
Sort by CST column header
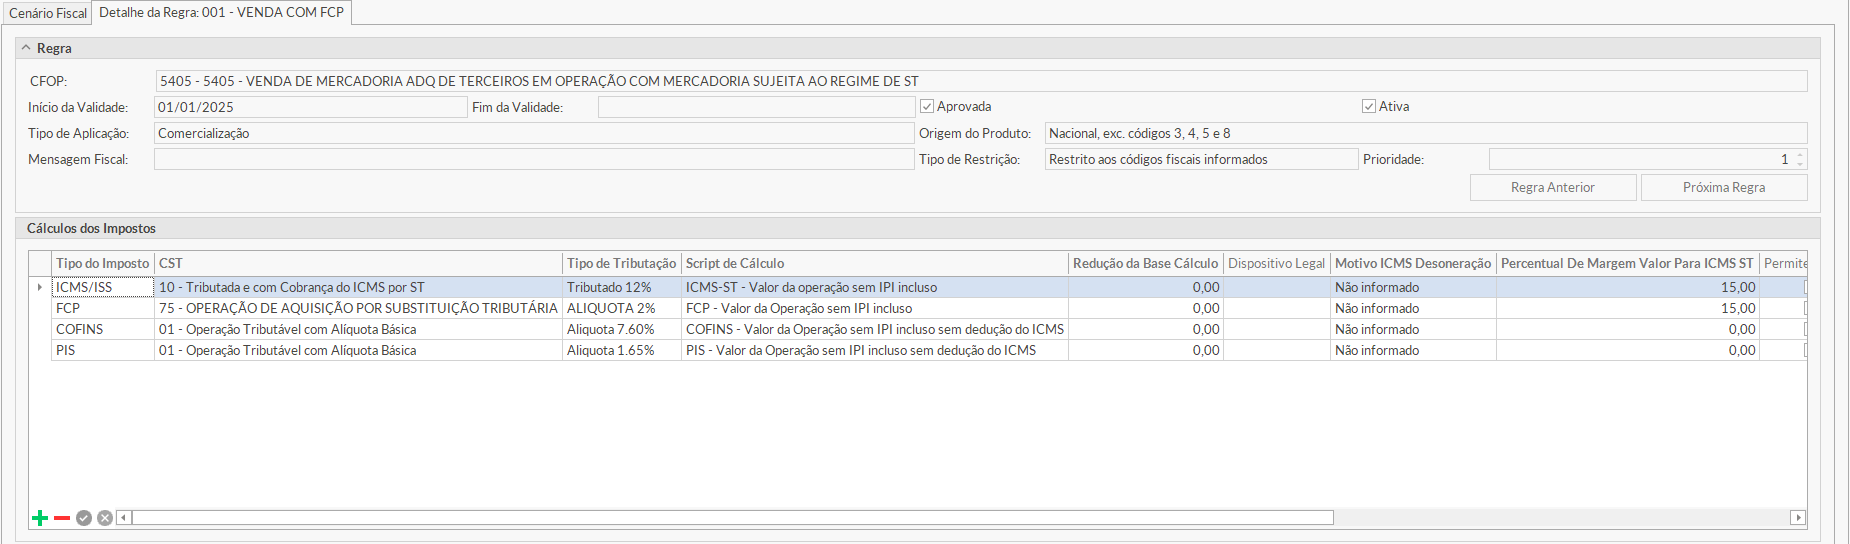pyautogui.click(x=358, y=263)
